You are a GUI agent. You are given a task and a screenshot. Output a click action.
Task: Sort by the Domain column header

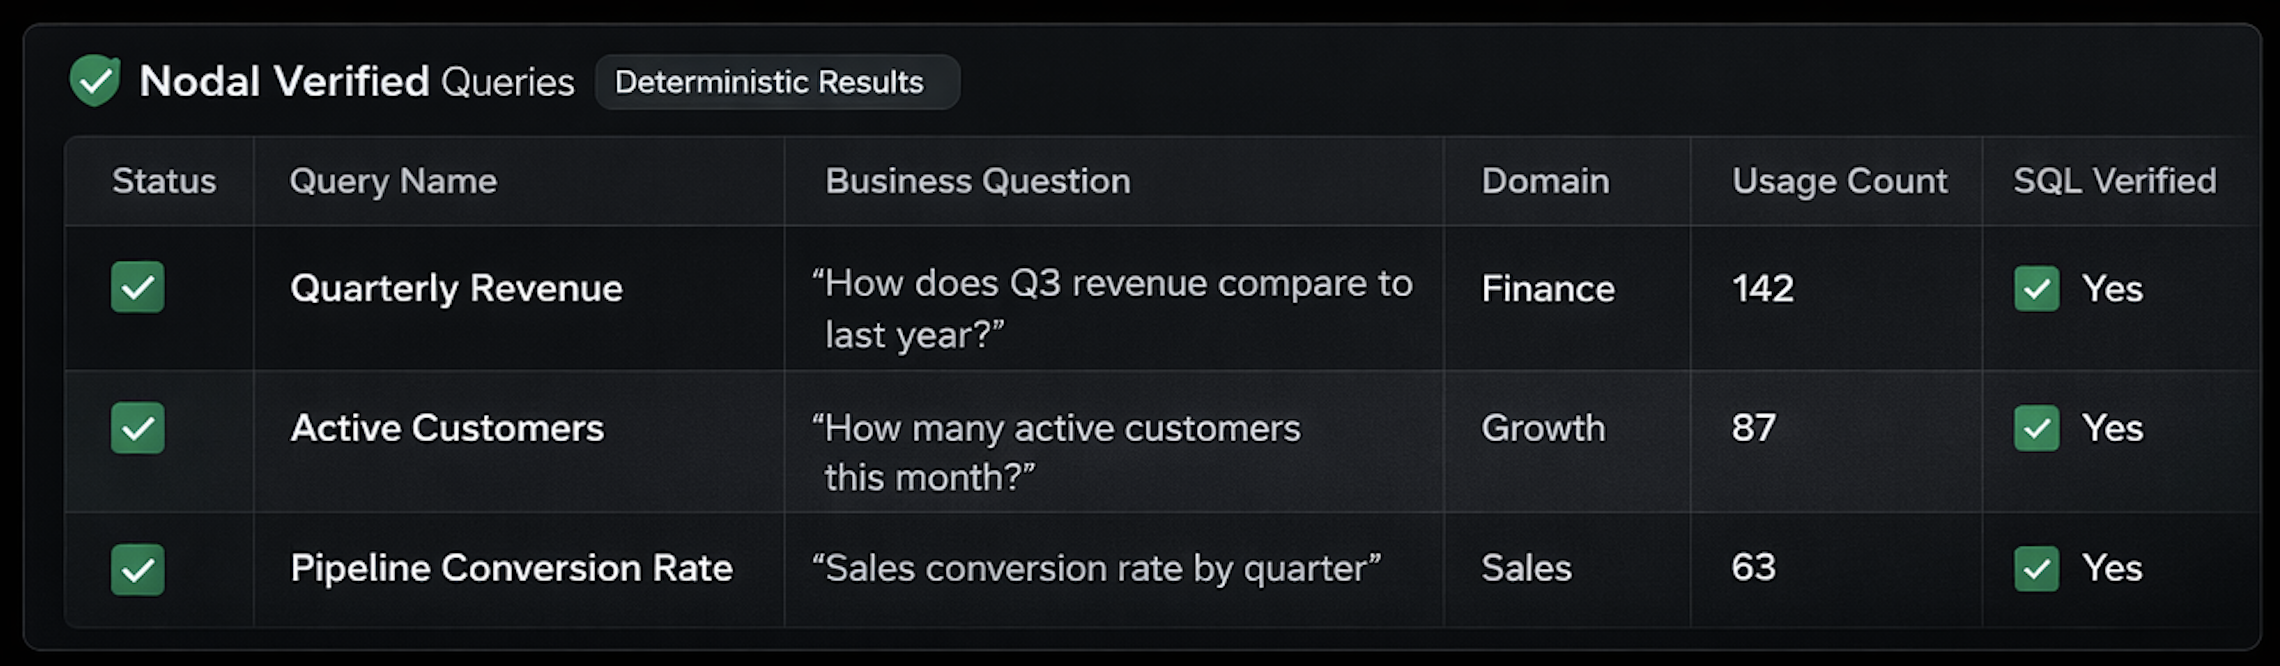(1545, 181)
